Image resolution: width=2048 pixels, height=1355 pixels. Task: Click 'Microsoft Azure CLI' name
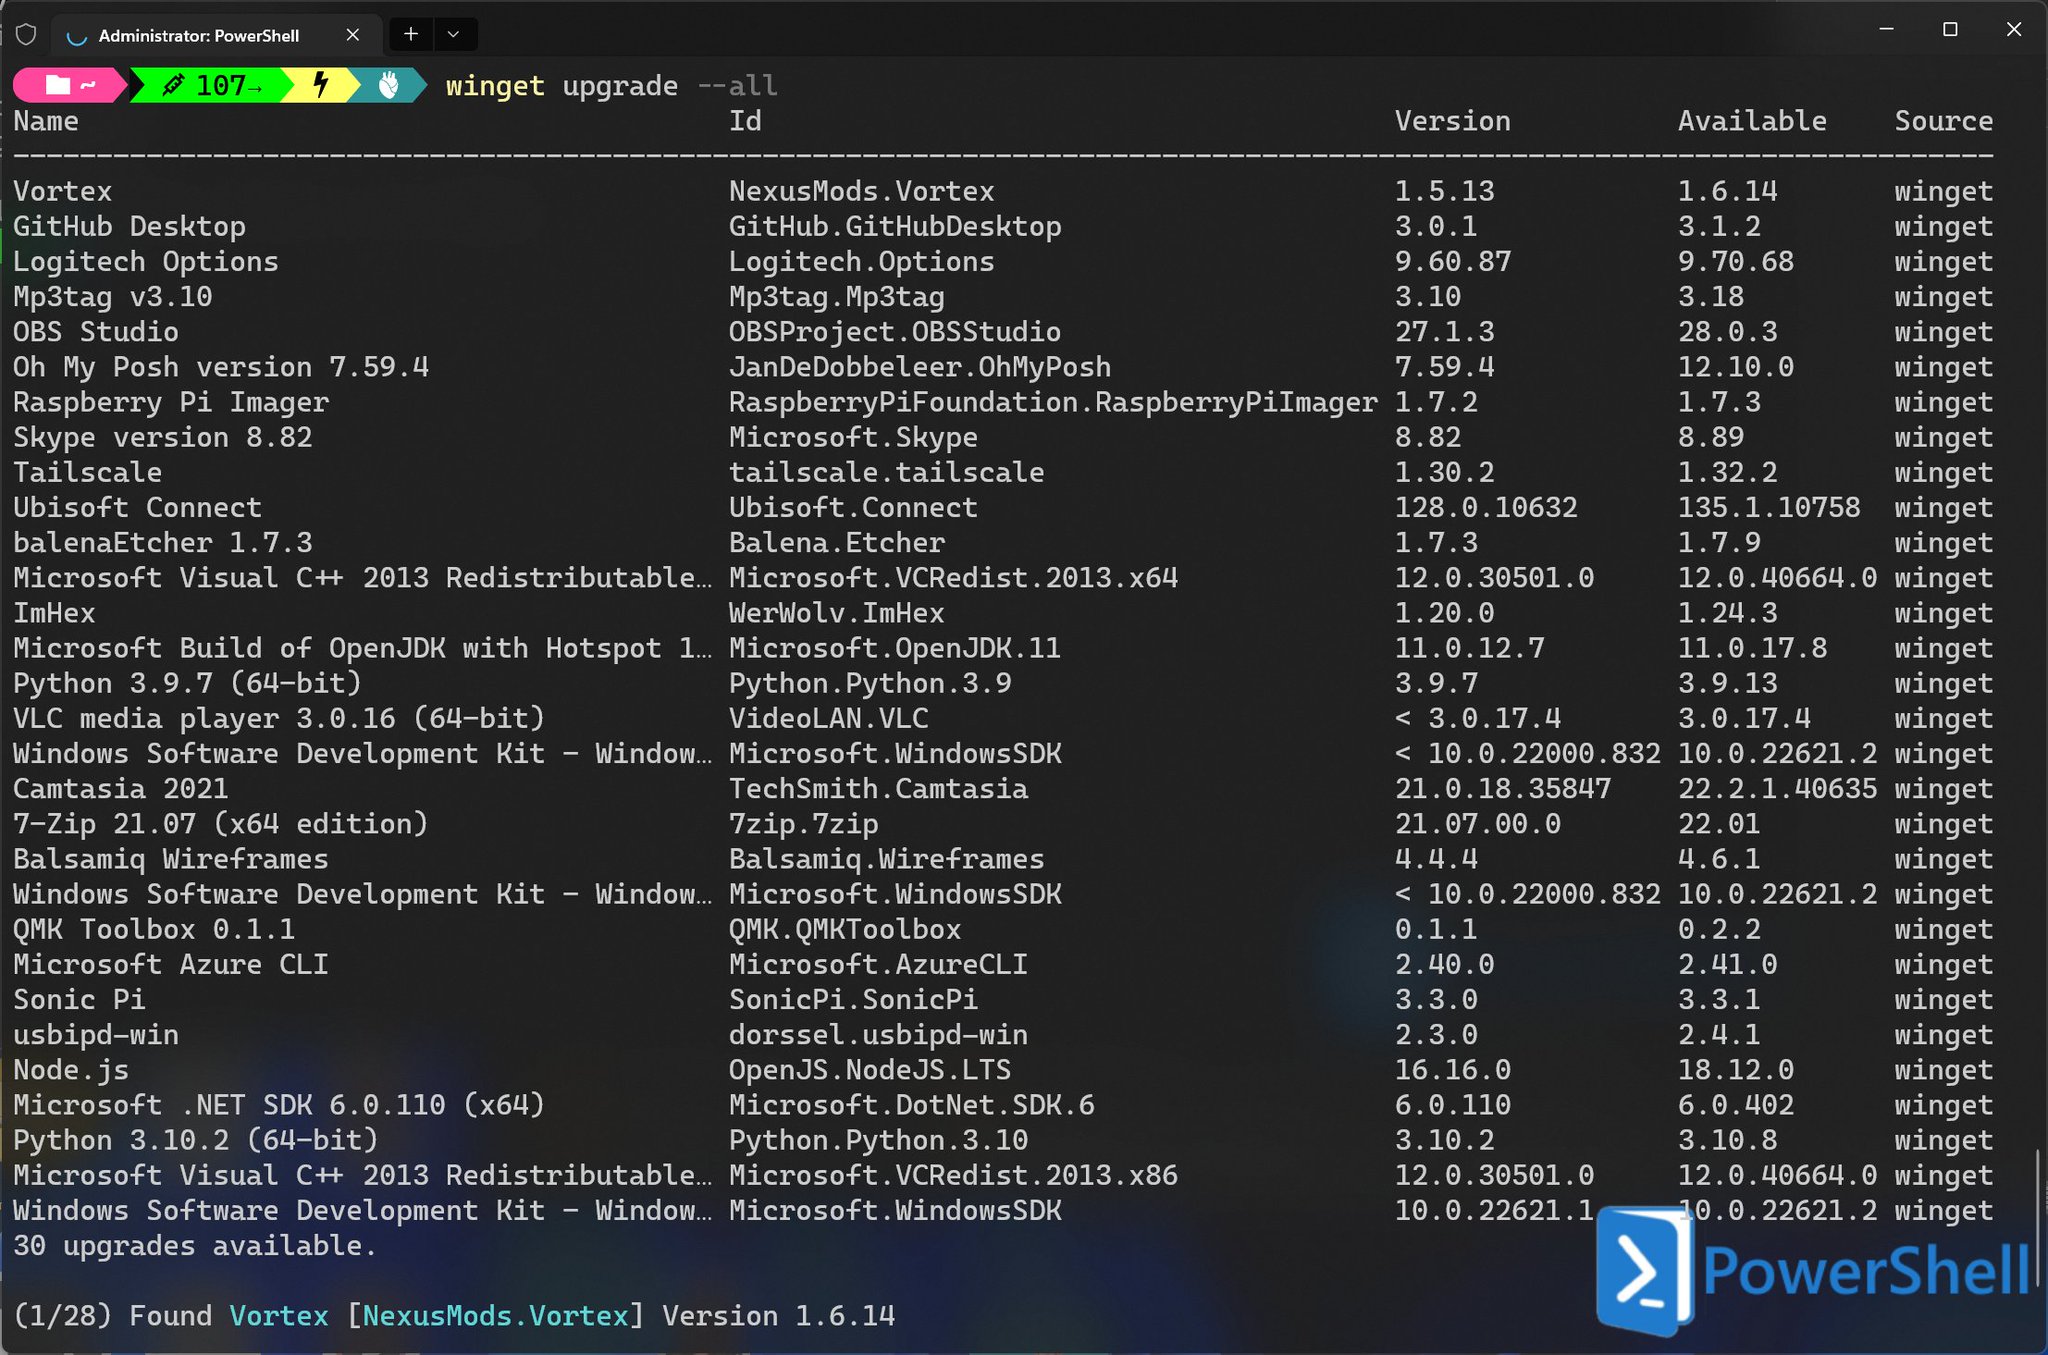point(171,965)
